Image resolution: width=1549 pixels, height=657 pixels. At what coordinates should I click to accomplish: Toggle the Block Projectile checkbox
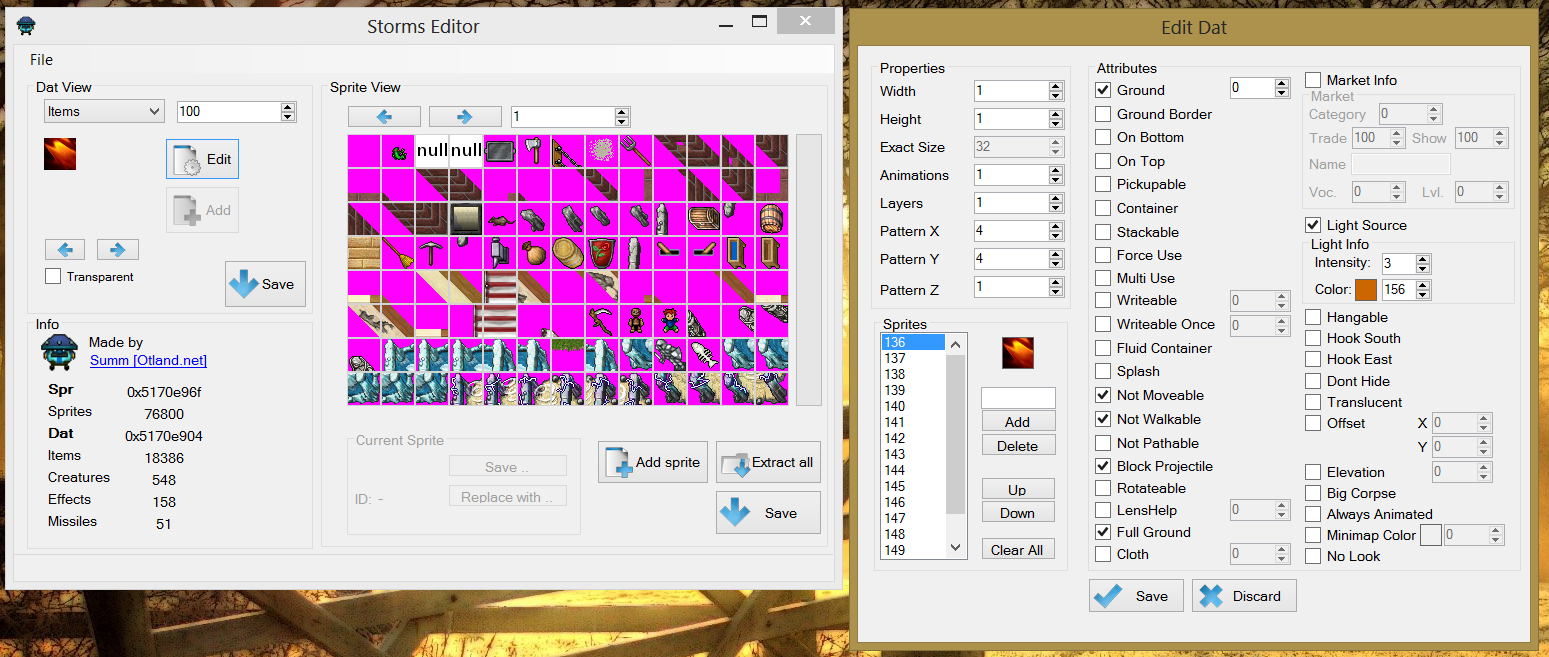coord(1104,466)
